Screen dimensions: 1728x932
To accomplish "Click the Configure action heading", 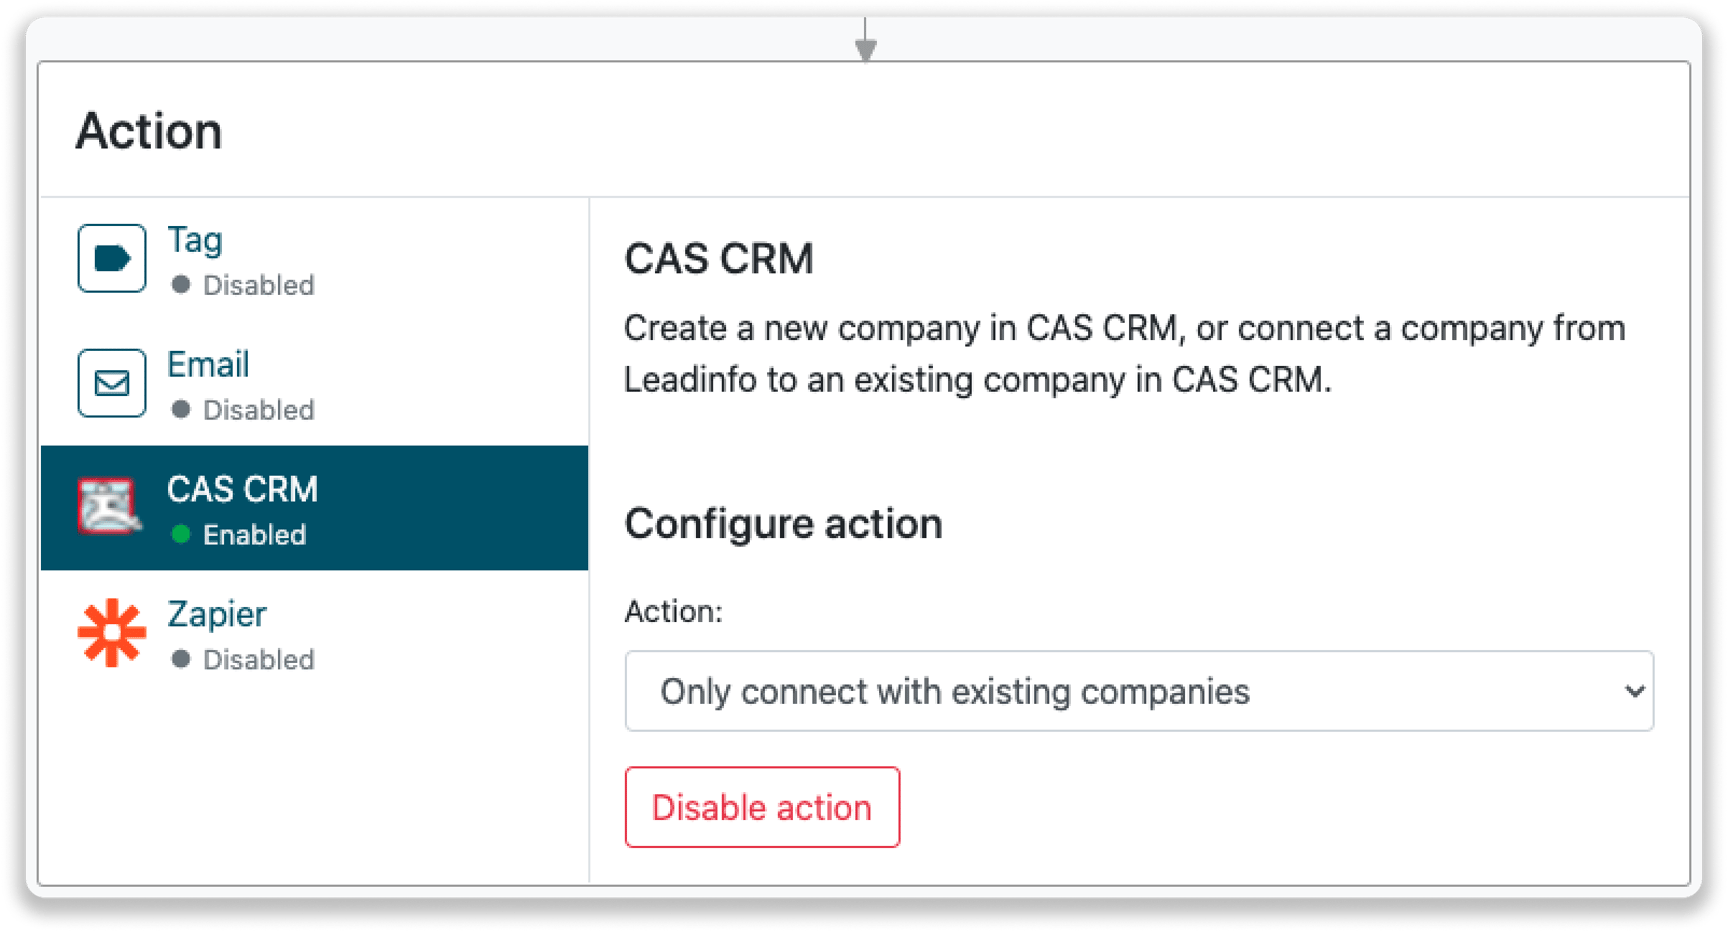I will (783, 522).
